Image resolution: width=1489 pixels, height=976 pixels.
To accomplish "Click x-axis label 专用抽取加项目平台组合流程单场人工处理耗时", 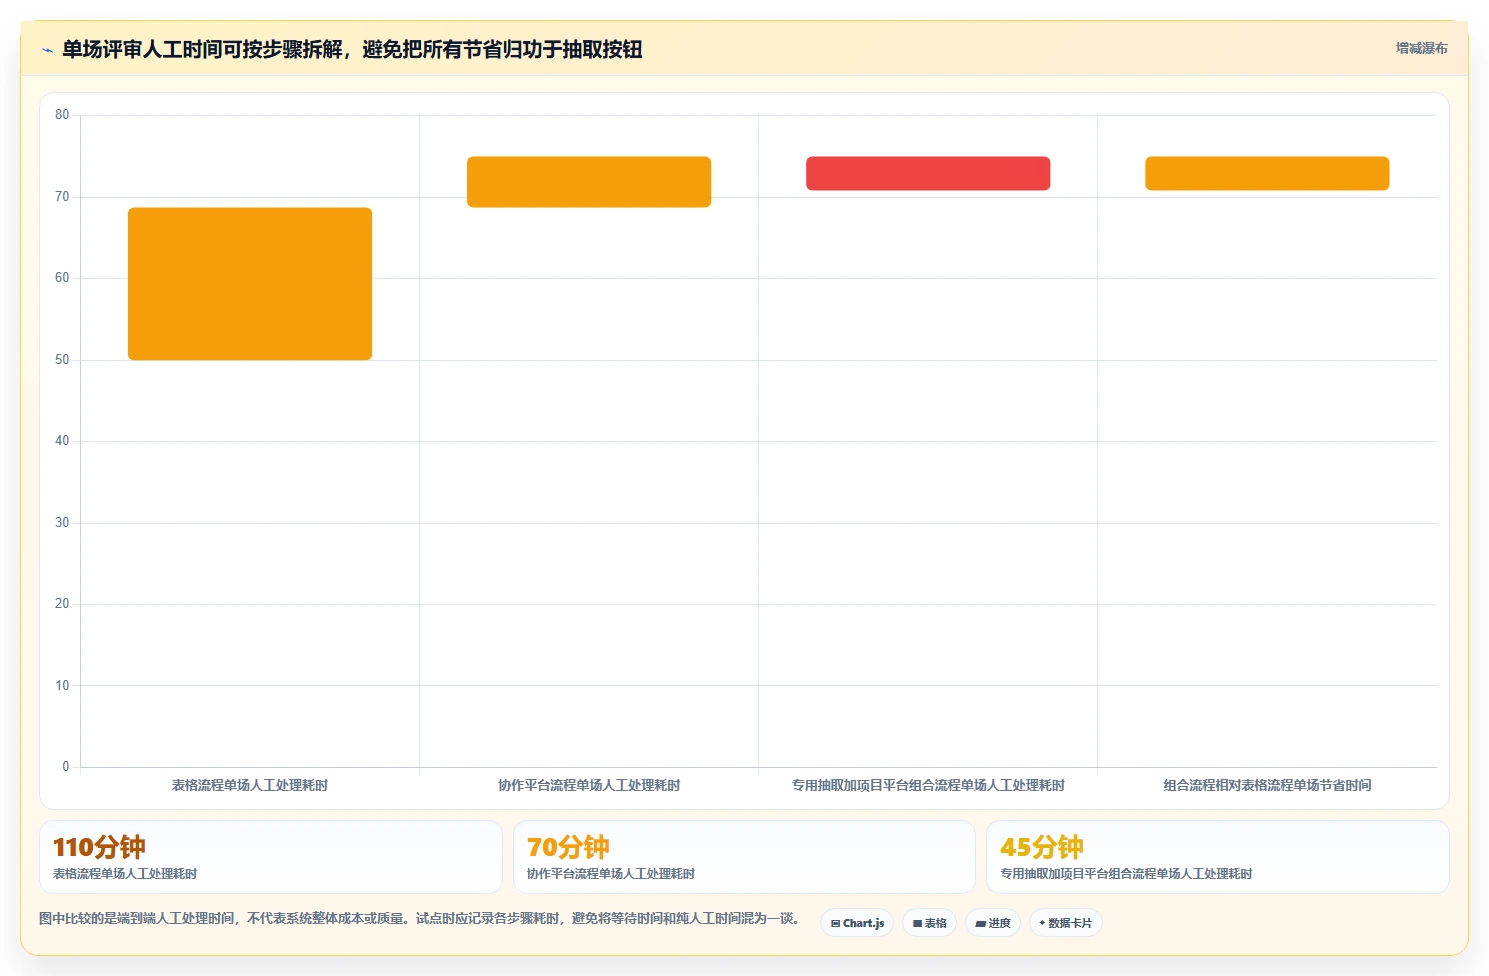I will click(x=928, y=786).
